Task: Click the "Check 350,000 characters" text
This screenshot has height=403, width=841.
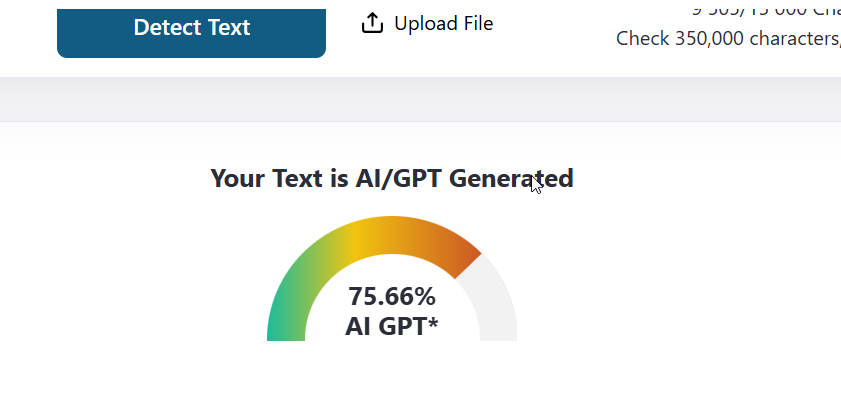Action: [x=727, y=39]
